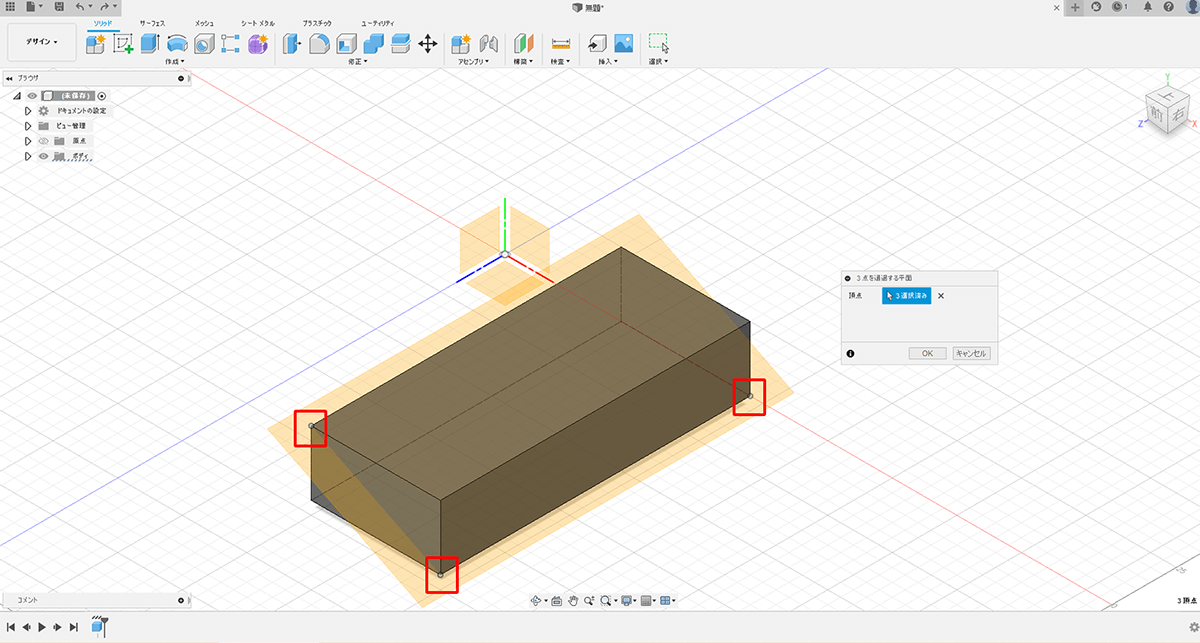This screenshot has width=1200, height=643.
Task: Select the Create Sketch tool
Action: click(x=123, y=43)
